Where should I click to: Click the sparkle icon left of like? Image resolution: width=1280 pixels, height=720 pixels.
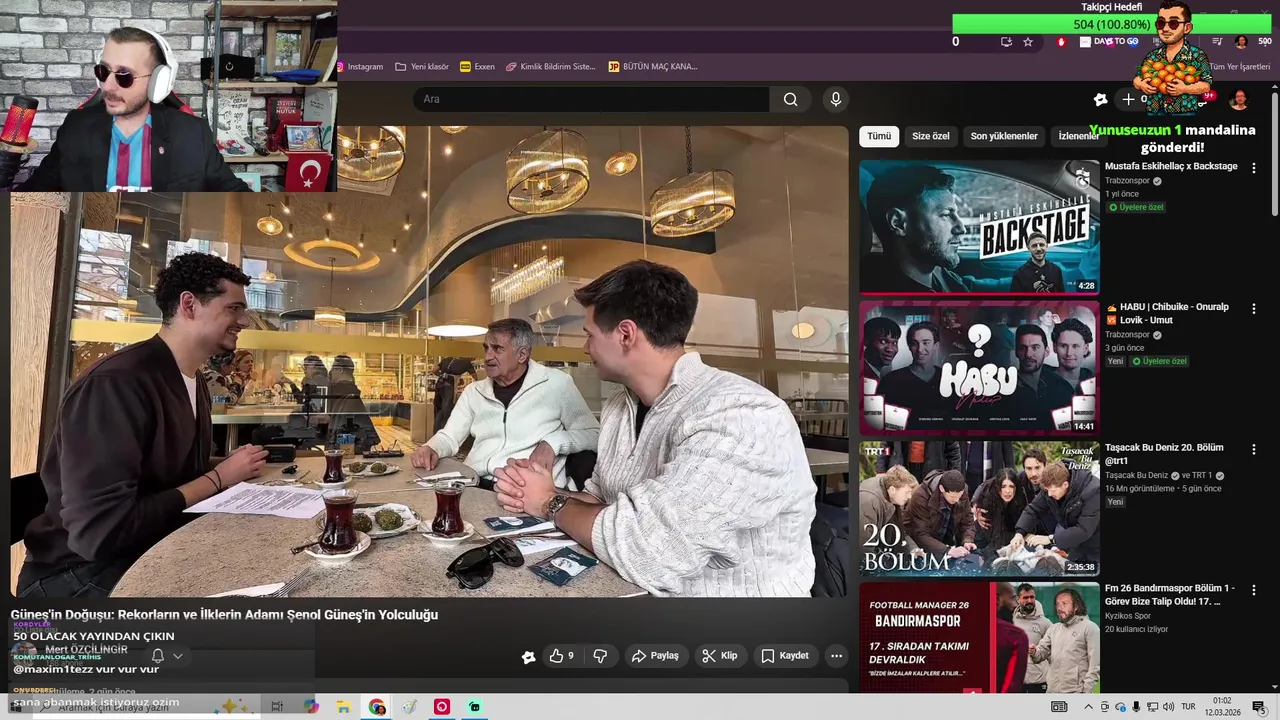click(x=528, y=657)
